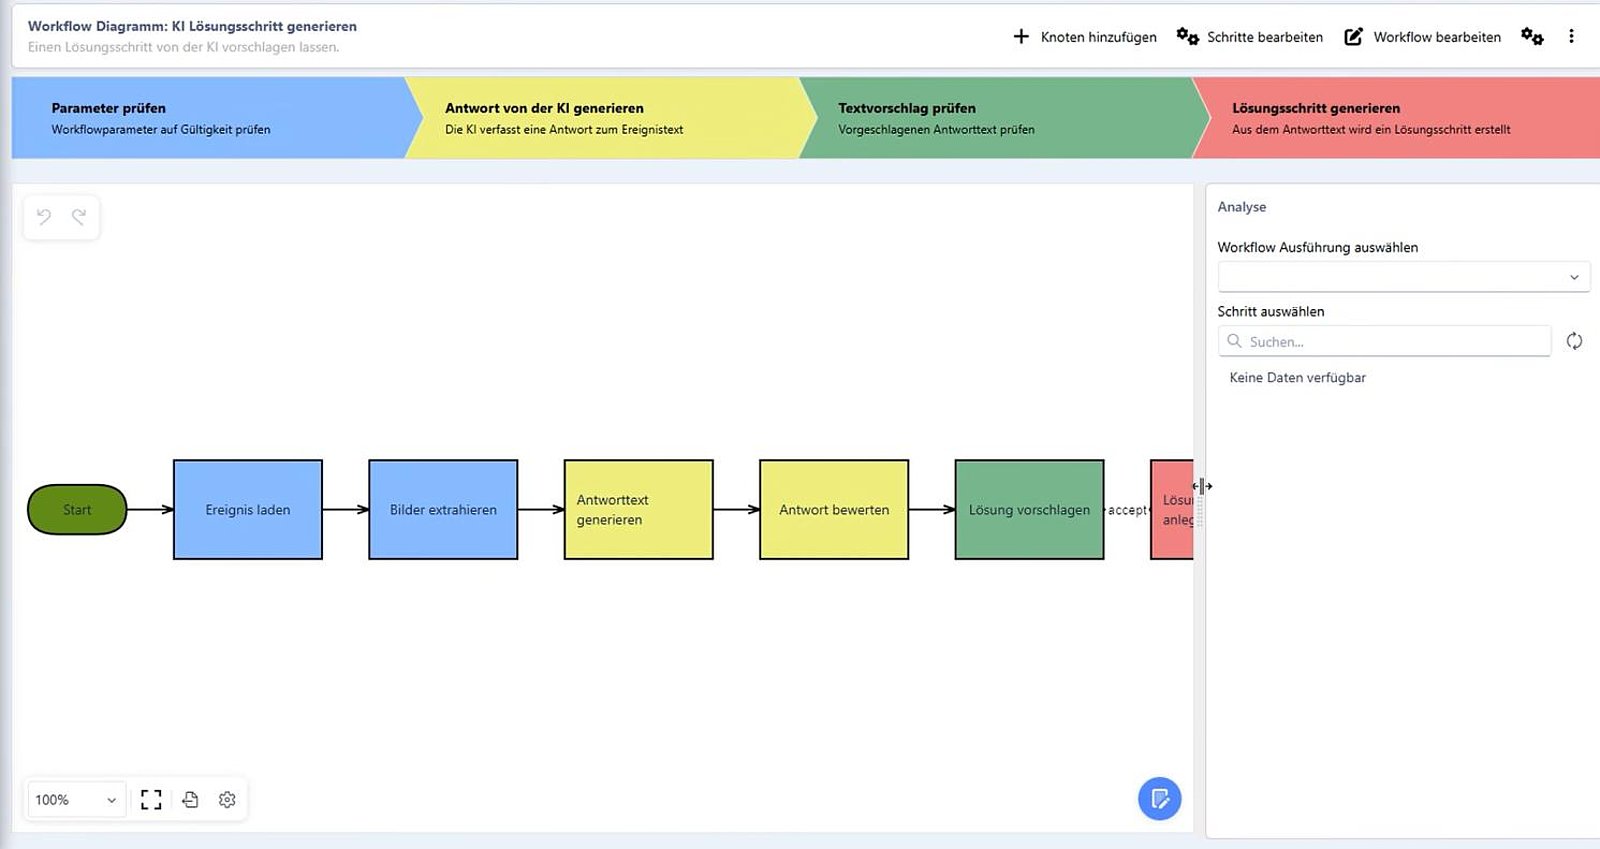The image size is (1600, 849).
Task: Click the gears icon for Schritte bearbeiten
Action: [x=1187, y=36]
